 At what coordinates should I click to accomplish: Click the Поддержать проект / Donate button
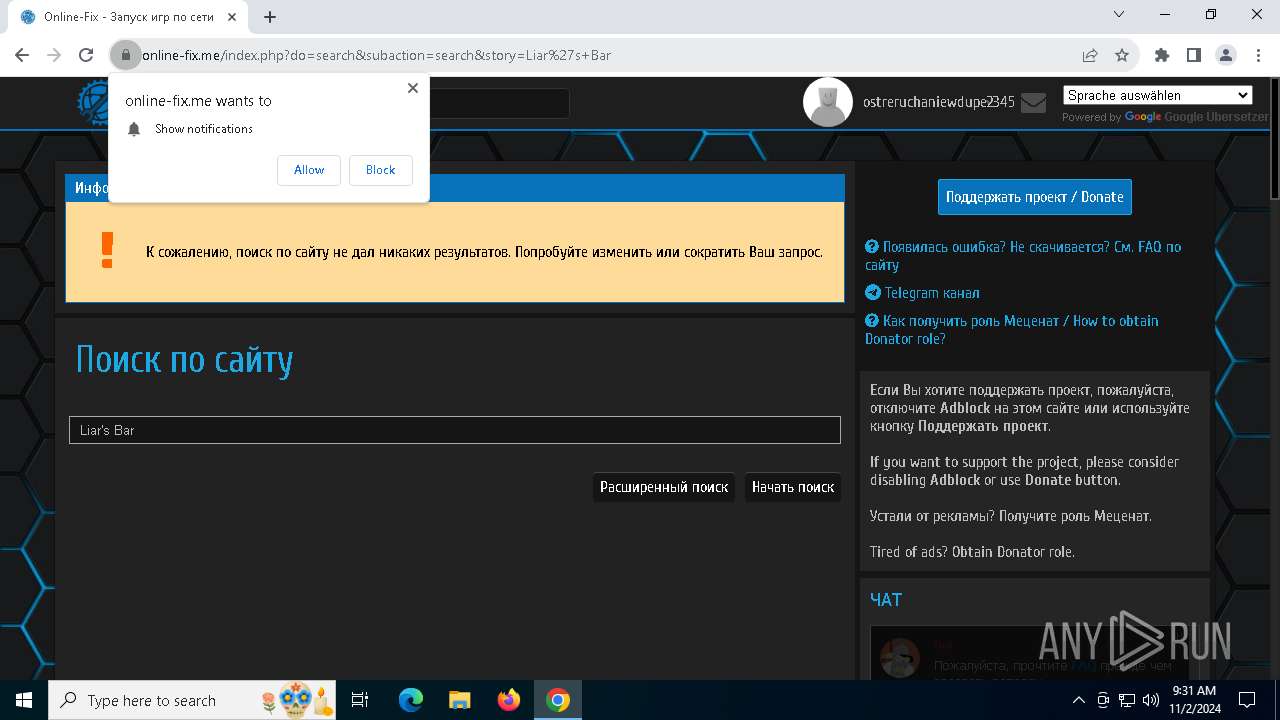[1035, 197]
